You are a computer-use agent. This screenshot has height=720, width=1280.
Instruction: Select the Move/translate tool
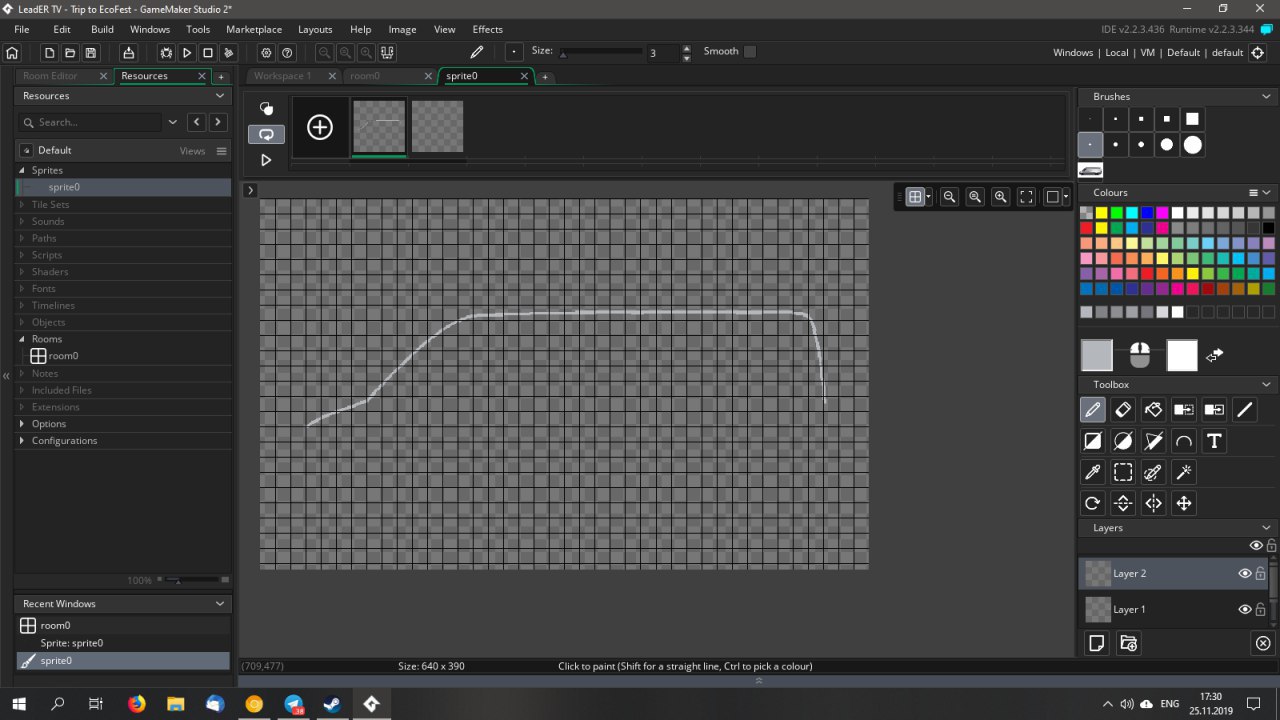point(1184,503)
